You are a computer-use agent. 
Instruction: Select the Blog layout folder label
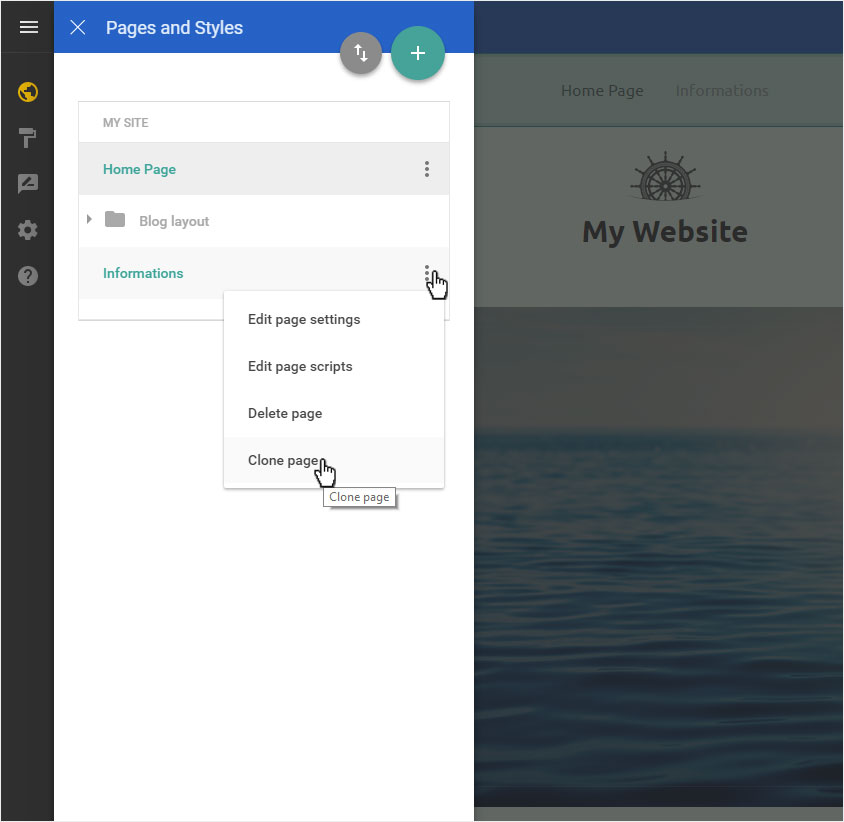(174, 221)
